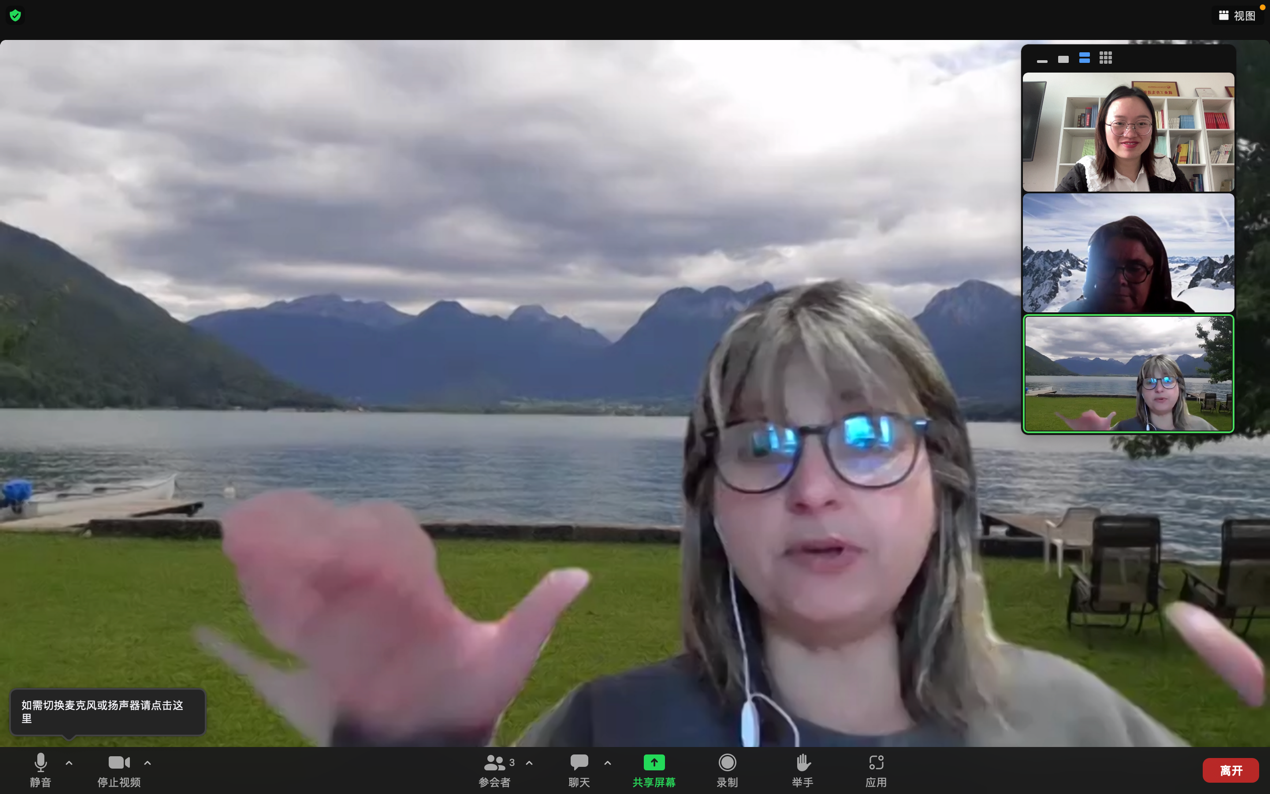Viewport: 1270px width, 794px height.
Task: Leave the meeting with the red 离开 button
Action: pyautogui.click(x=1231, y=771)
